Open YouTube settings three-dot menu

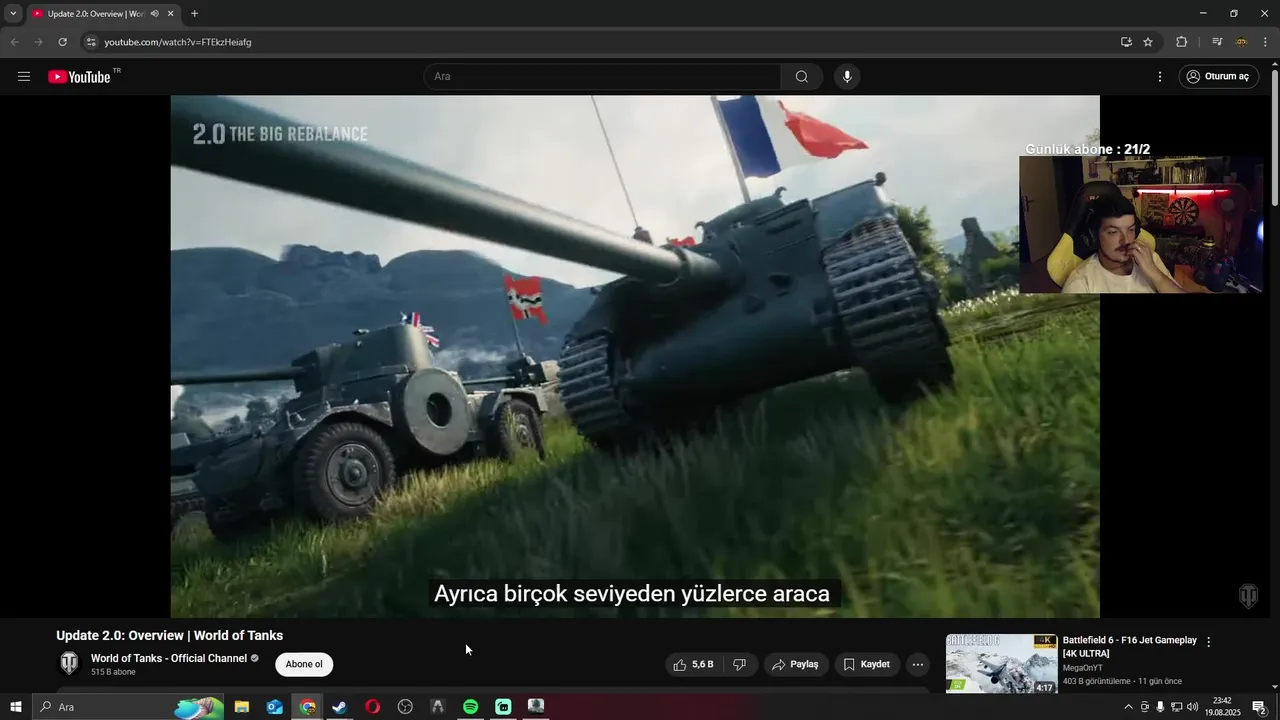click(1160, 77)
